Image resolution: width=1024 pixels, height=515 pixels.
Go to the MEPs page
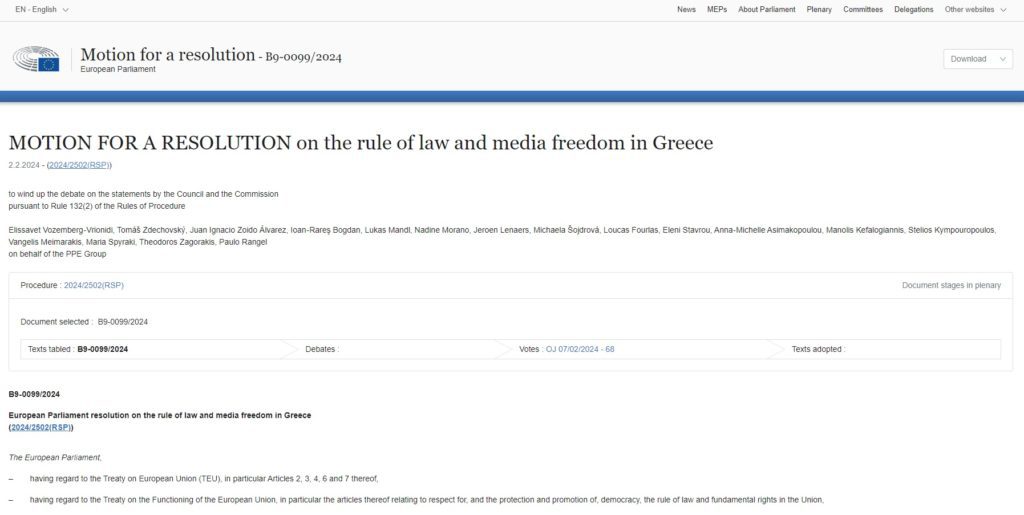[716, 9]
